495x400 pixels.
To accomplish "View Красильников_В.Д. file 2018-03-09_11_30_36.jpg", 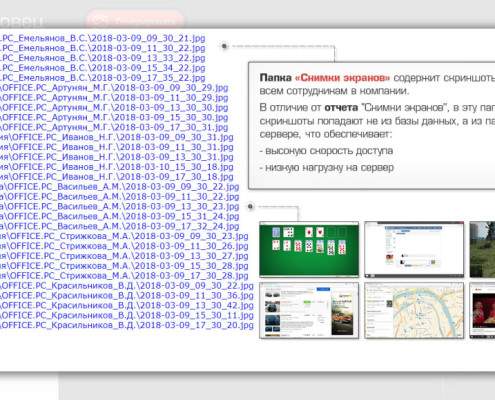I will tap(127, 296).
